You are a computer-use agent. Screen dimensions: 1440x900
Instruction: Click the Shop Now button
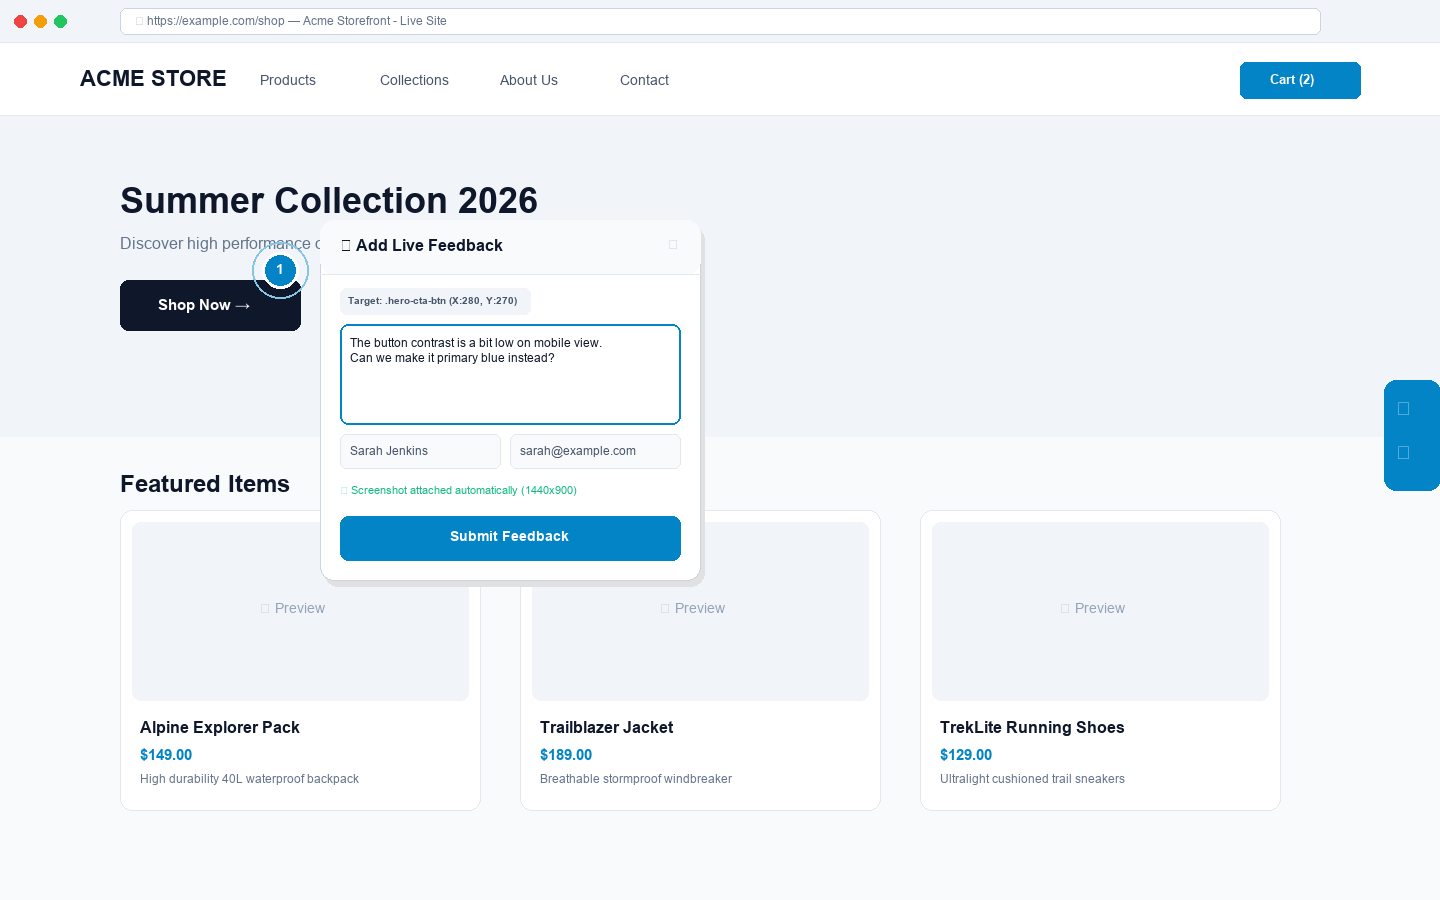click(x=210, y=305)
